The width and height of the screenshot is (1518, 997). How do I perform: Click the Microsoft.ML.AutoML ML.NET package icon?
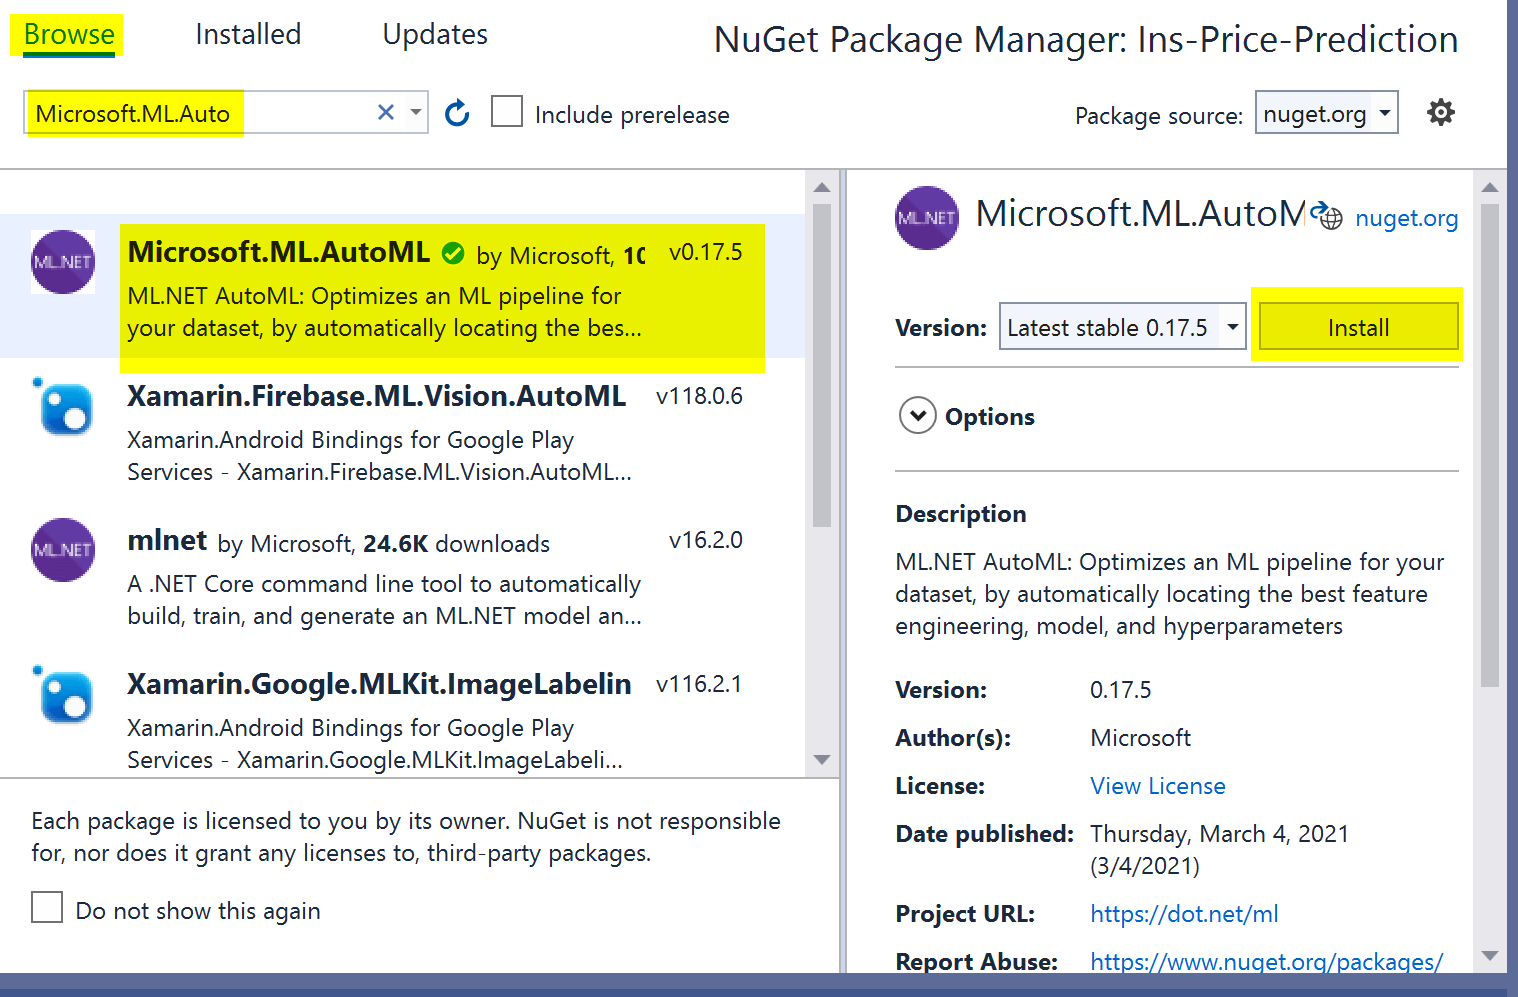(x=63, y=262)
